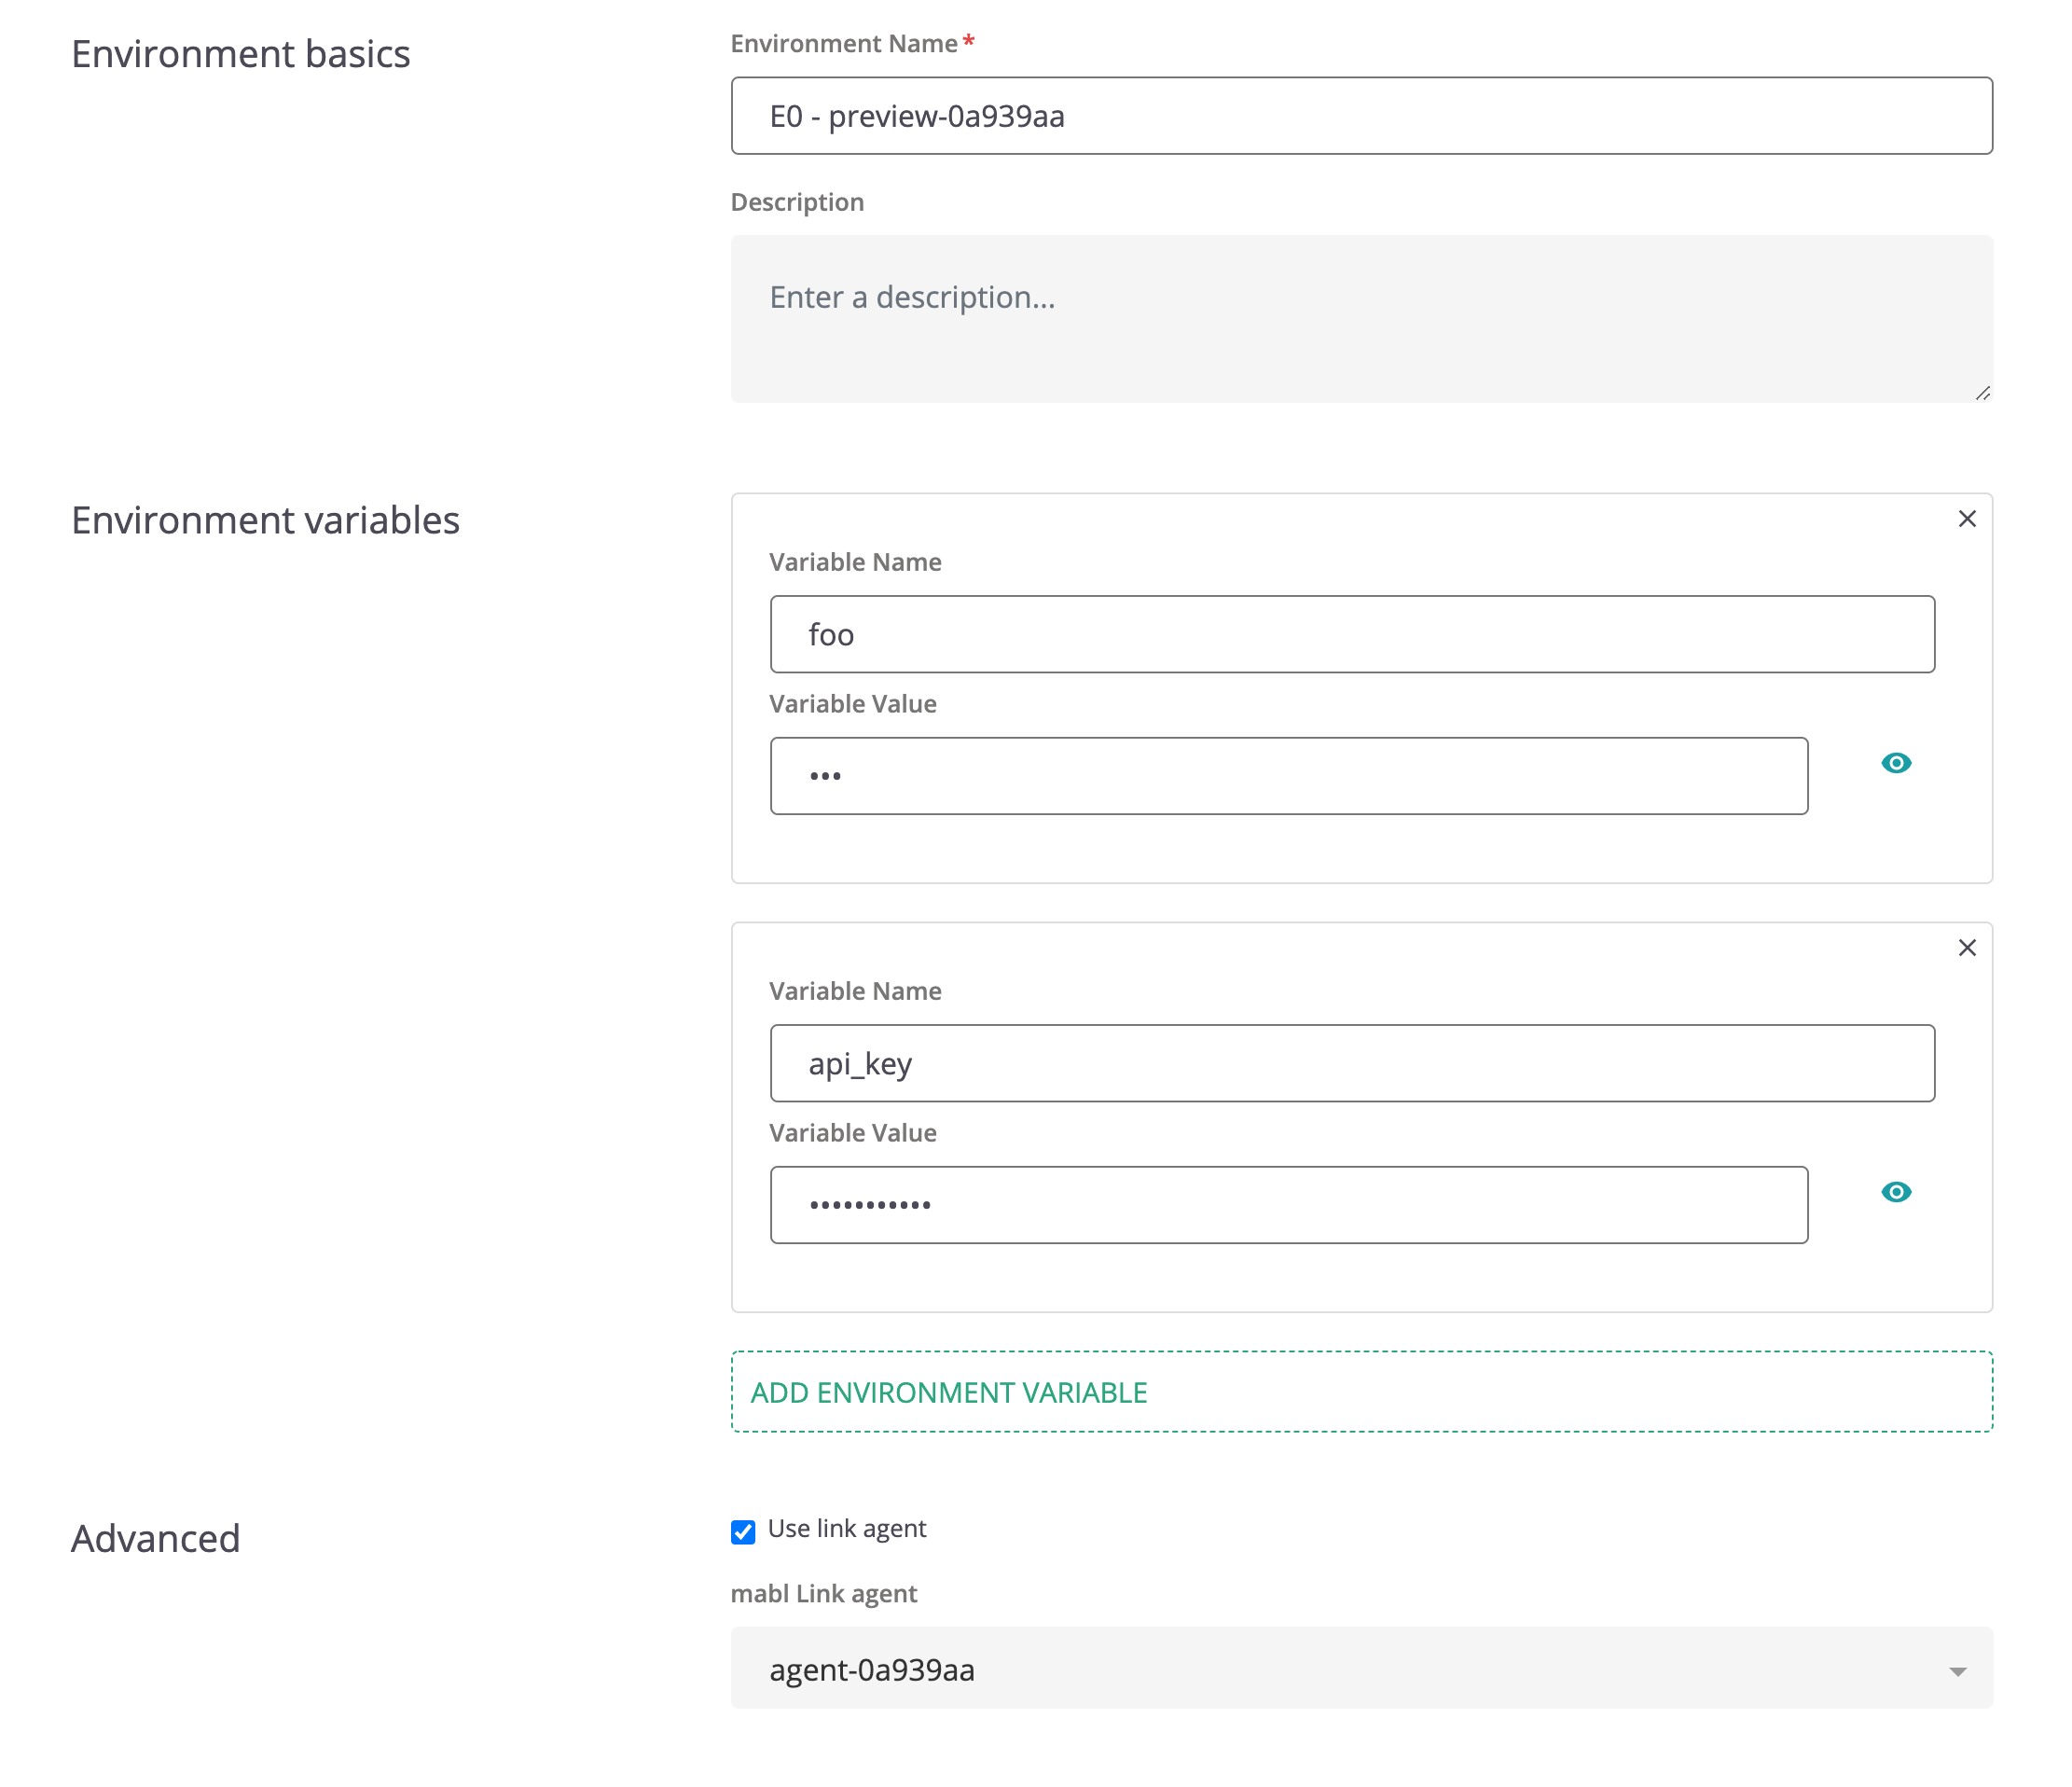
Task: Show the api_key variable value
Action: (1895, 1192)
